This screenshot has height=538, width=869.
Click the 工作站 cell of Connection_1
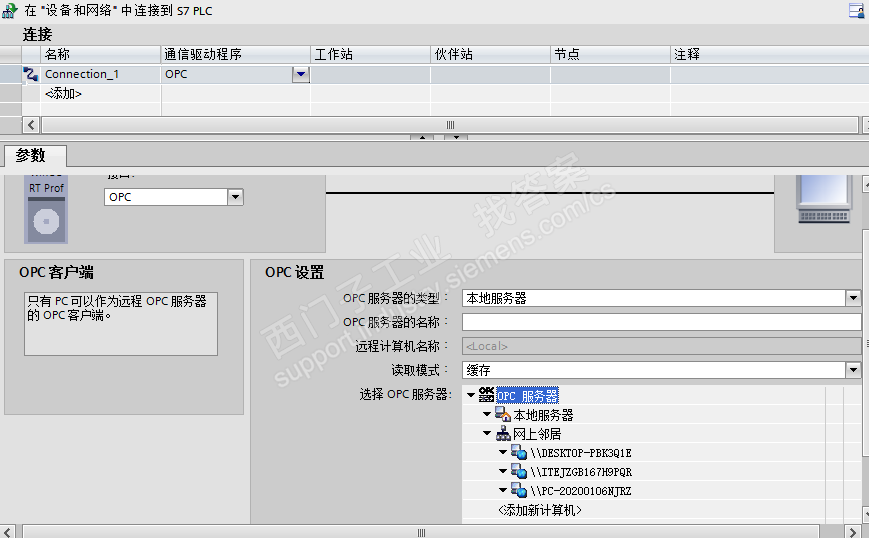[370, 74]
